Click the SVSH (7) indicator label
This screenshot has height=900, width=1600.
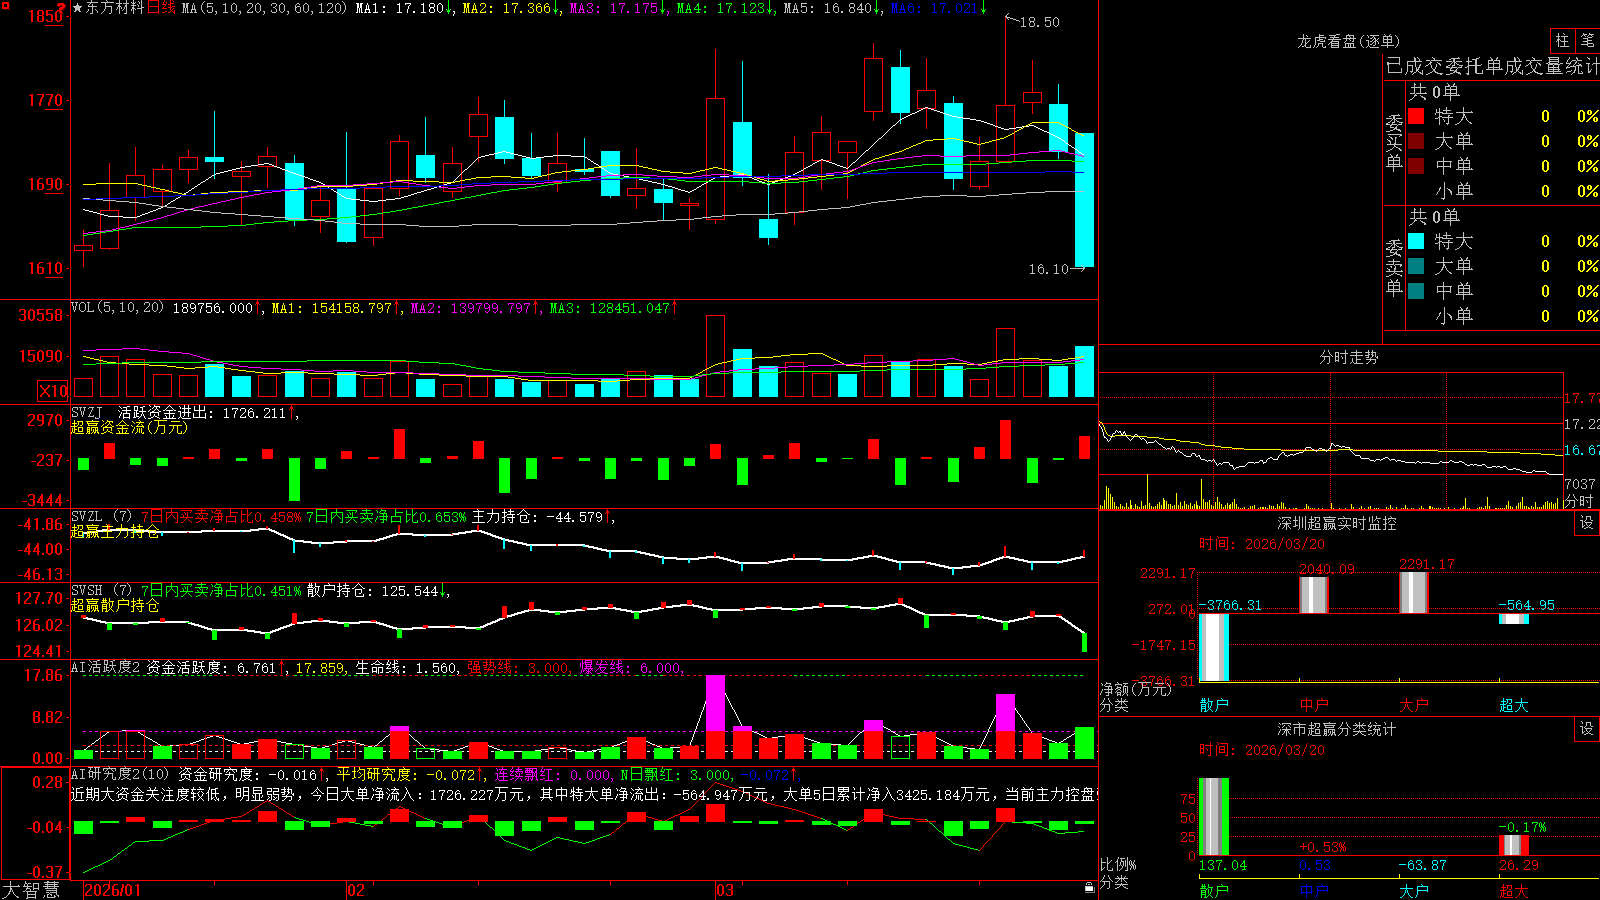[101, 590]
